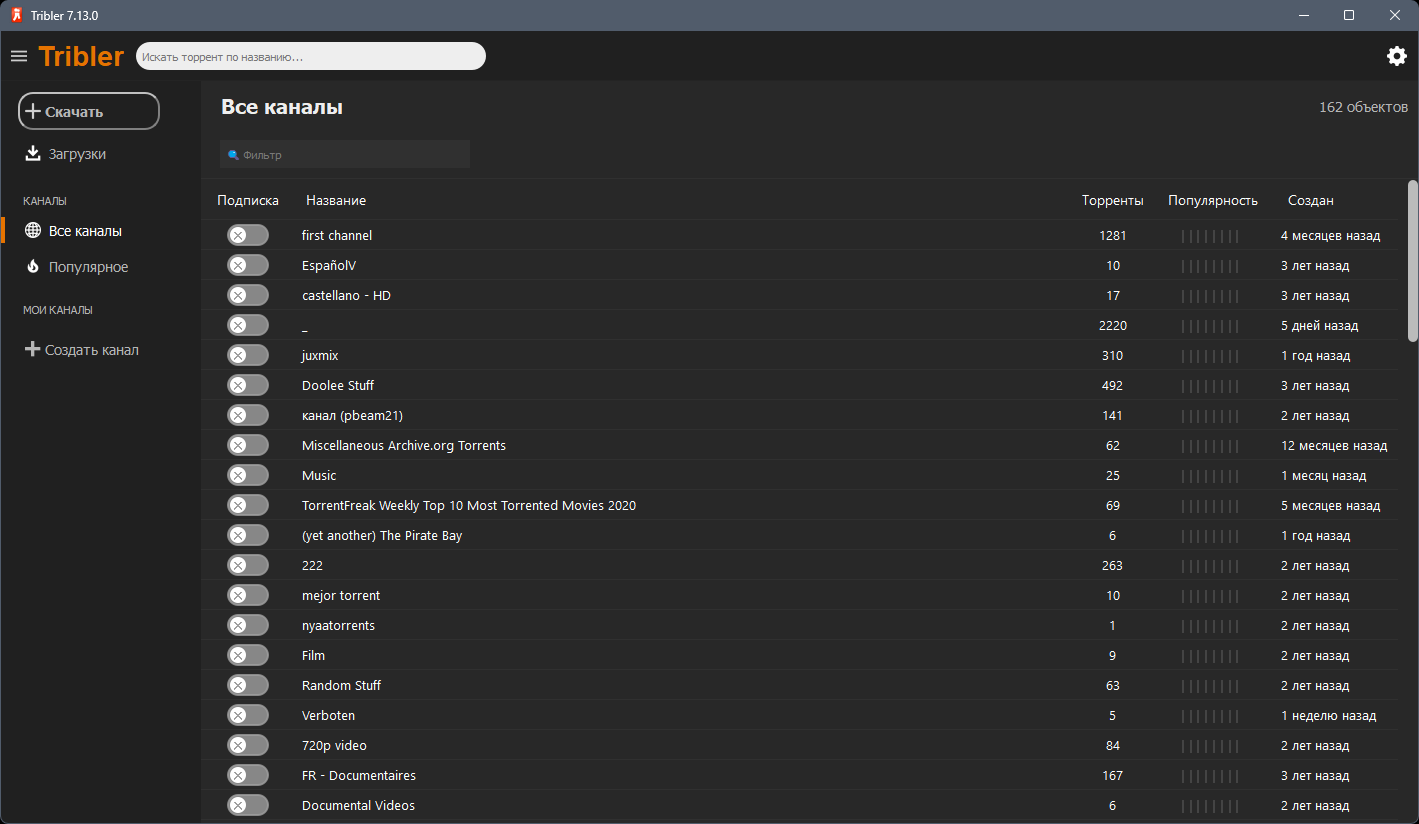The image size is (1419, 824).
Task: Click the globe icon for Все каналы
Action: point(33,231)
